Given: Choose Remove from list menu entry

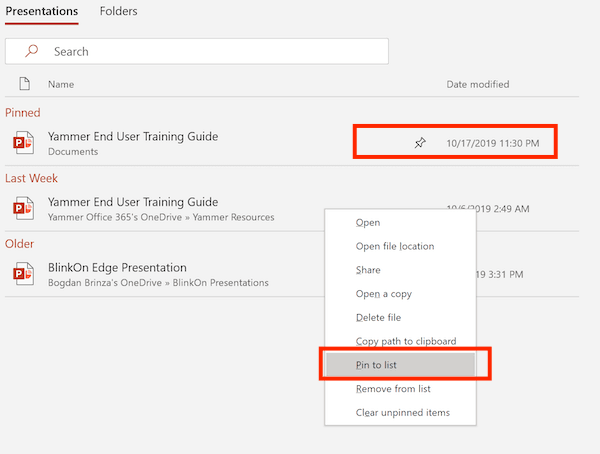Looking at the screenshot, I should (x=400, y=389).
